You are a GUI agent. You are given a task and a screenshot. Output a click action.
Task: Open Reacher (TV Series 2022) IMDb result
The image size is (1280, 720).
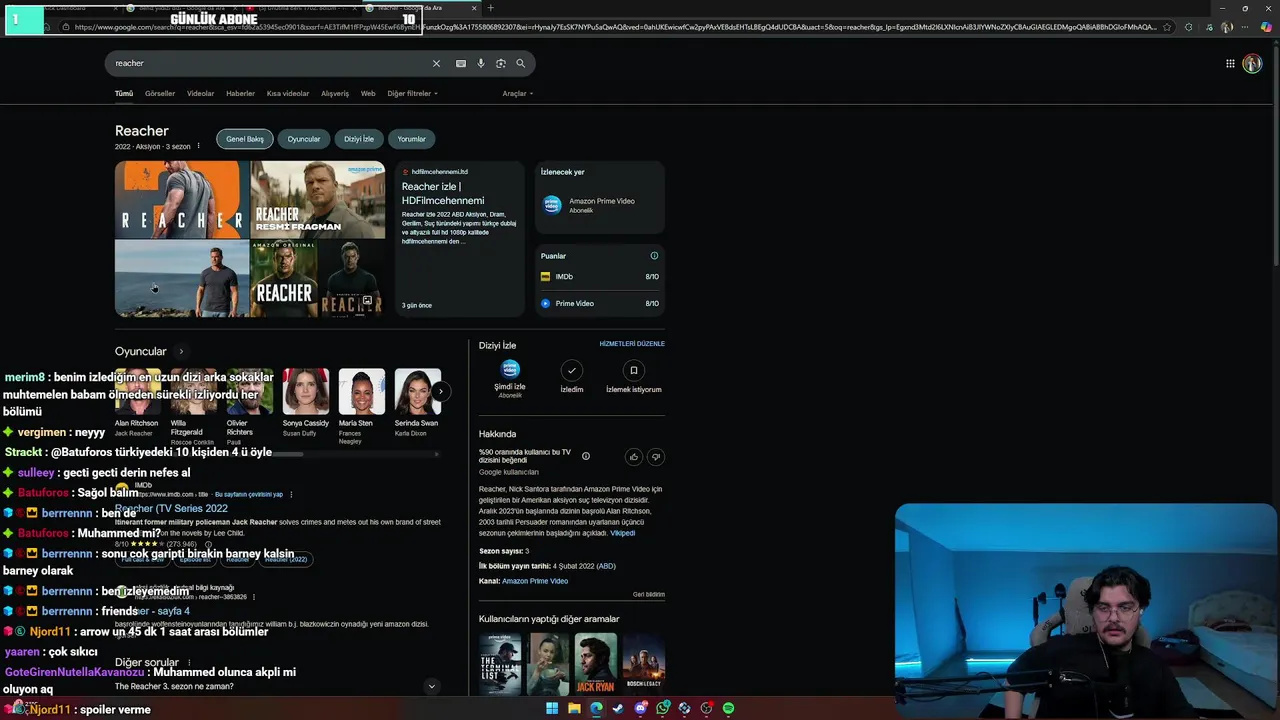click(x=171, y=508)
